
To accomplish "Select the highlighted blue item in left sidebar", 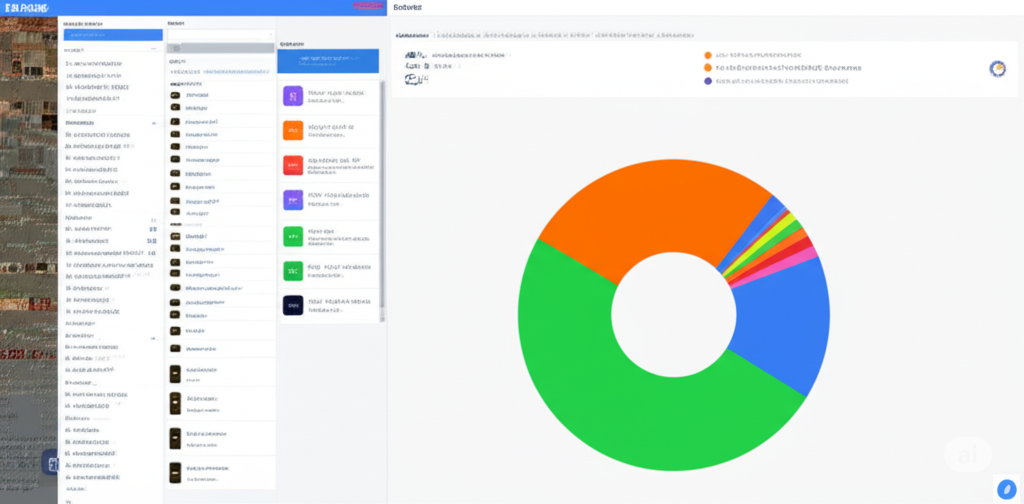I will point(113,35).
